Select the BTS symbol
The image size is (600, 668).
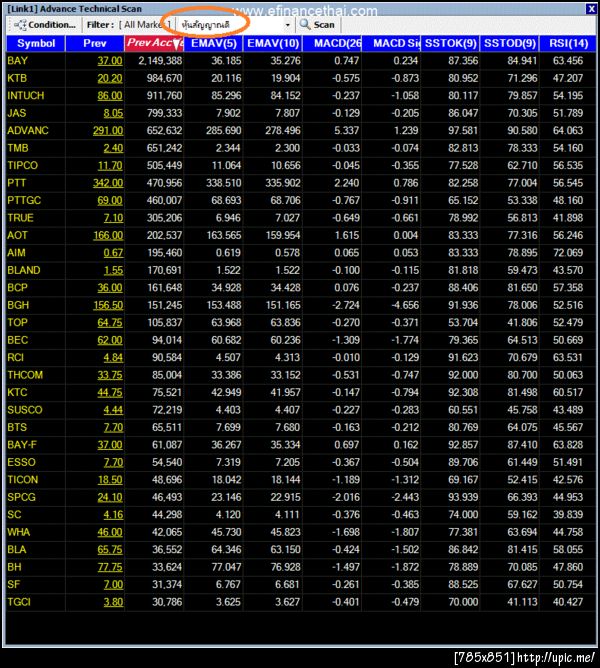coord(17,428)
